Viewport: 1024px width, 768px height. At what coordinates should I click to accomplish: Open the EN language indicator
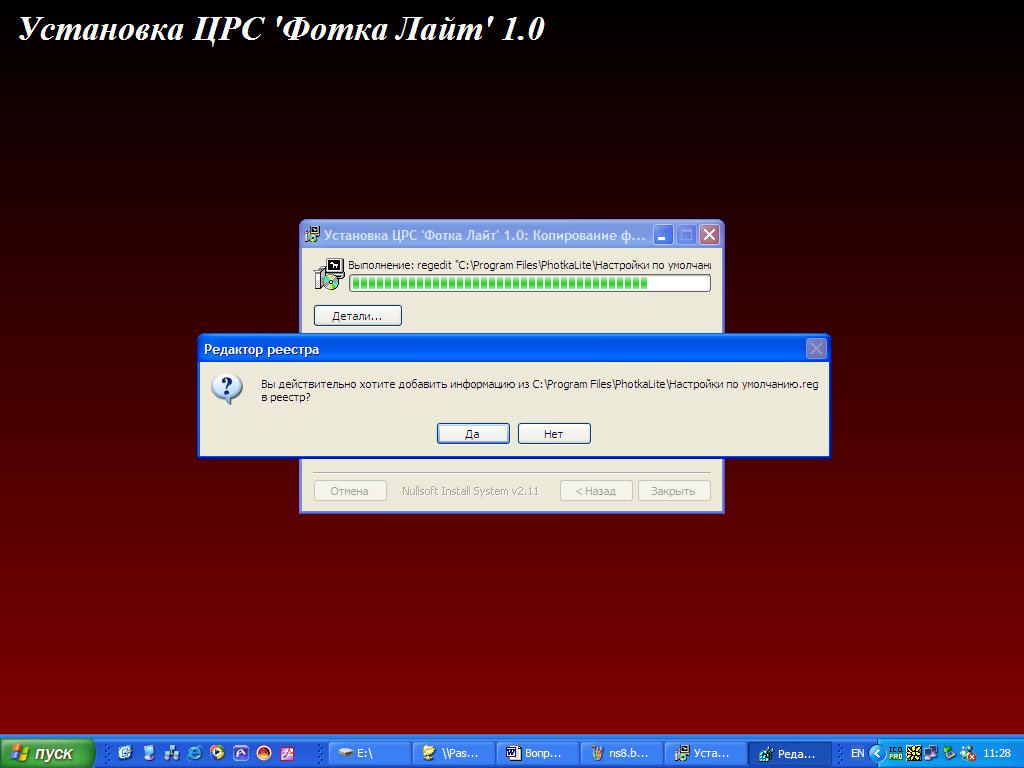point(857,753)
